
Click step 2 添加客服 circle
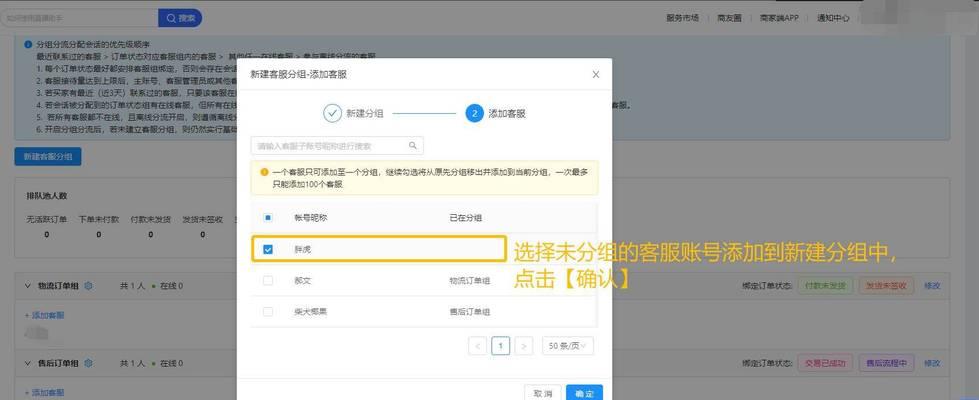(x=475, y=114)
